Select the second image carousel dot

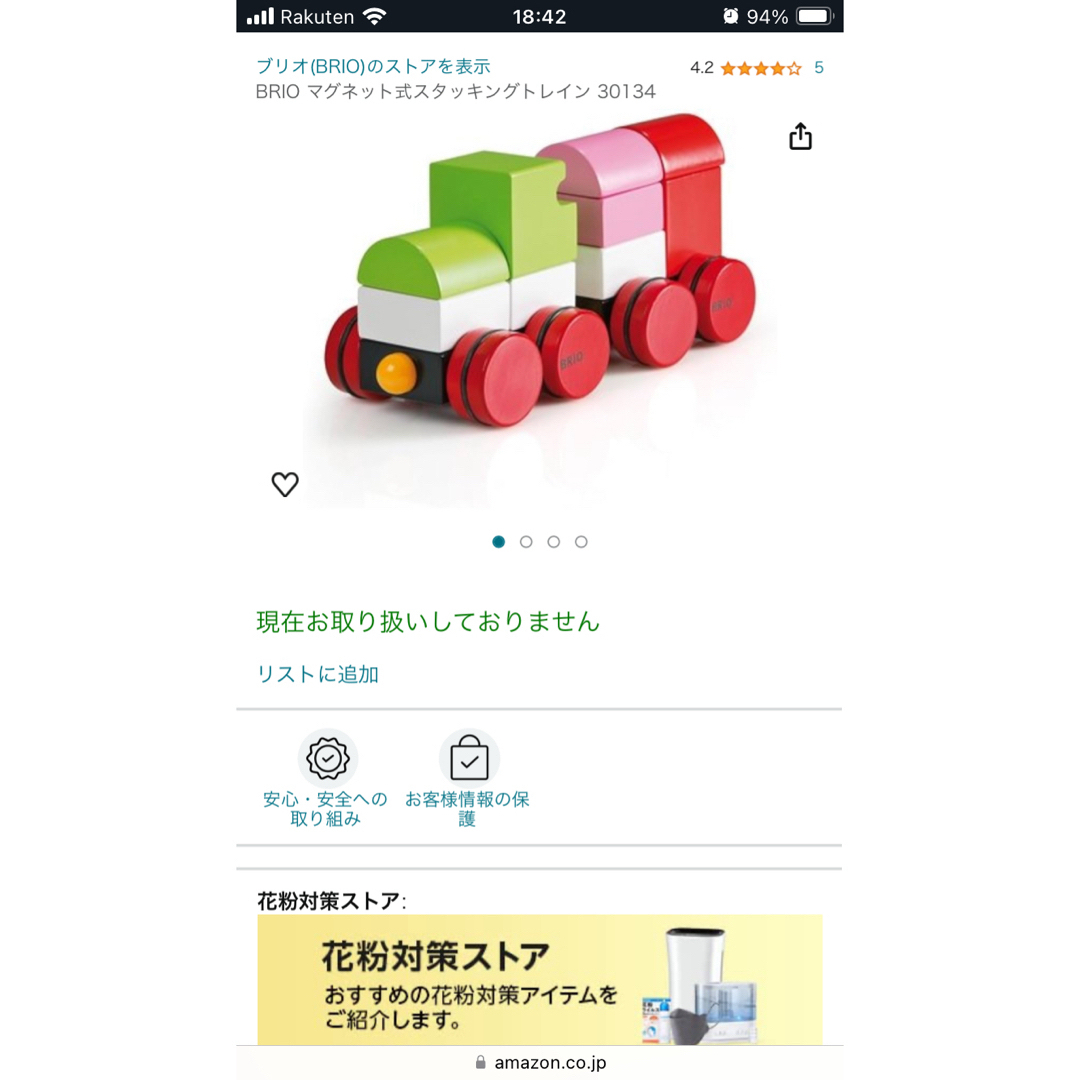click(x=526, y=542)
